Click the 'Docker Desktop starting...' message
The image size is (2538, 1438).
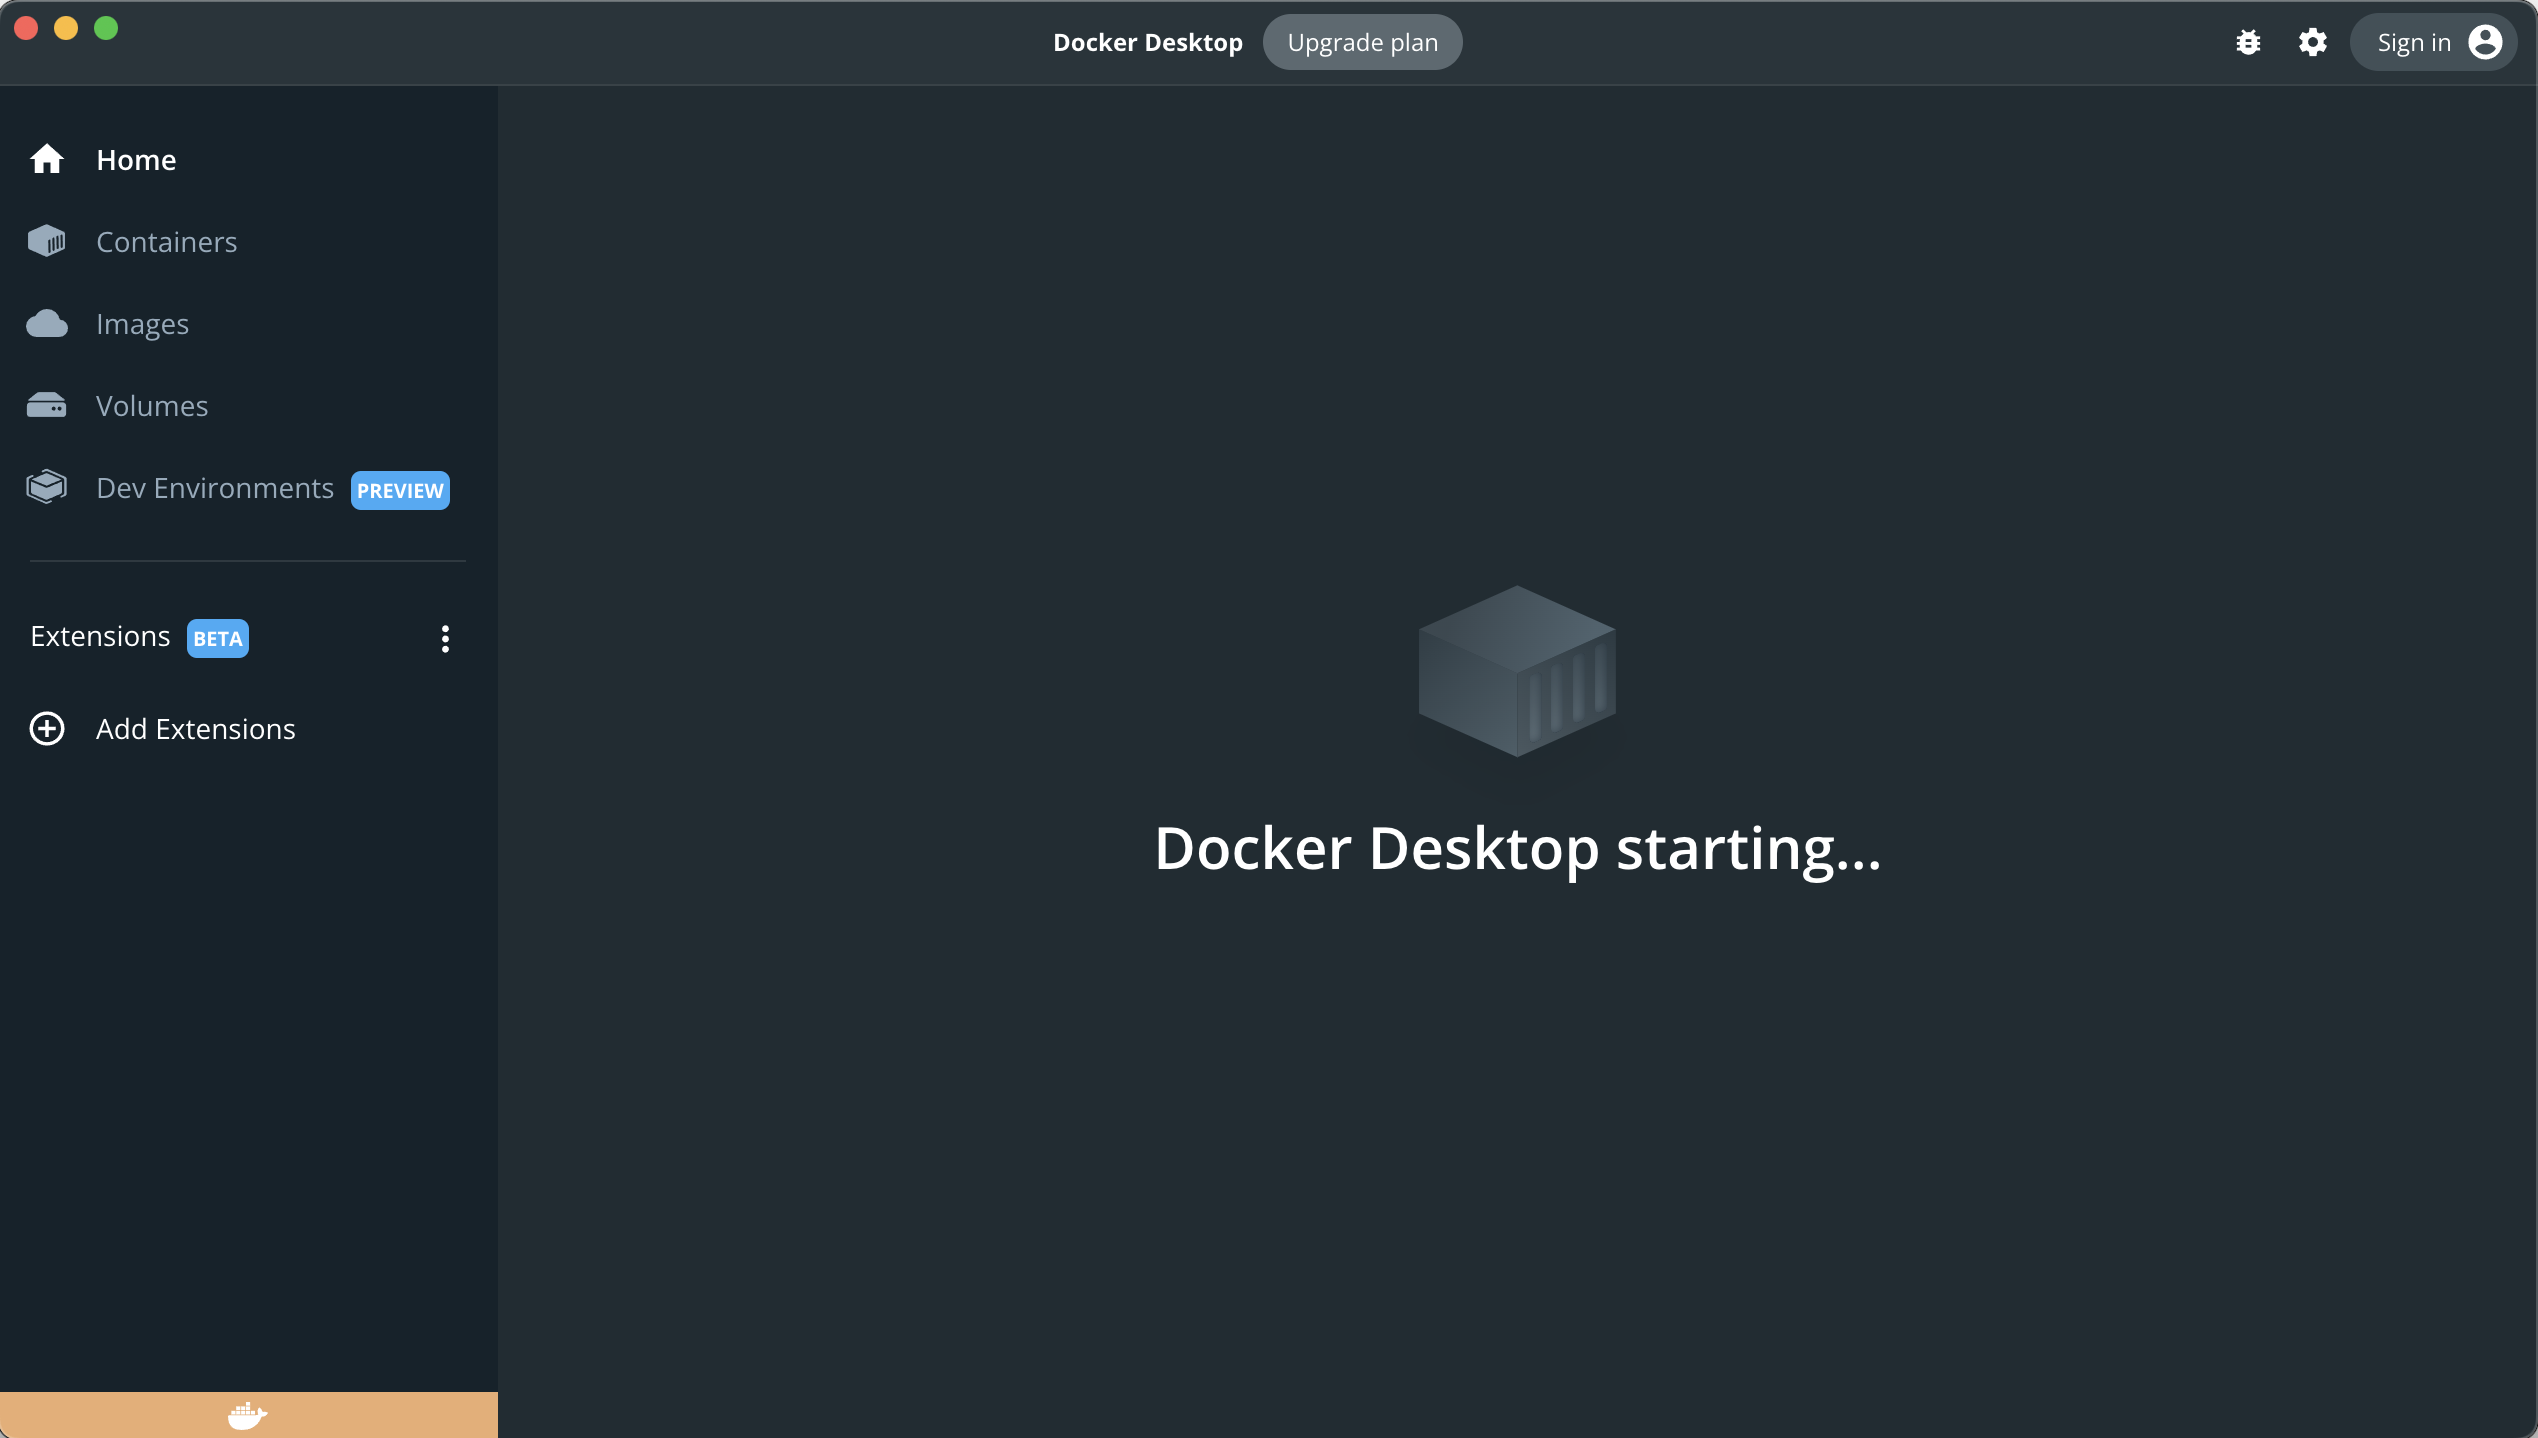coord(1518,849)
